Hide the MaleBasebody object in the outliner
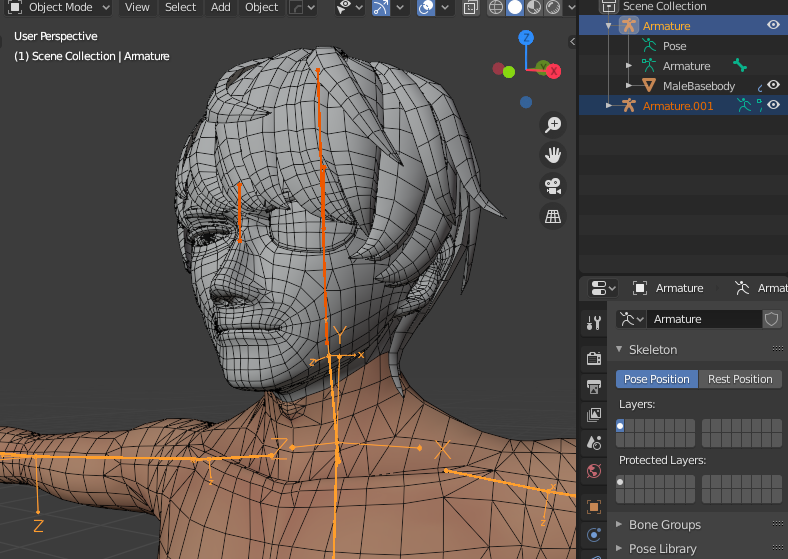 [x=773, y=86]
